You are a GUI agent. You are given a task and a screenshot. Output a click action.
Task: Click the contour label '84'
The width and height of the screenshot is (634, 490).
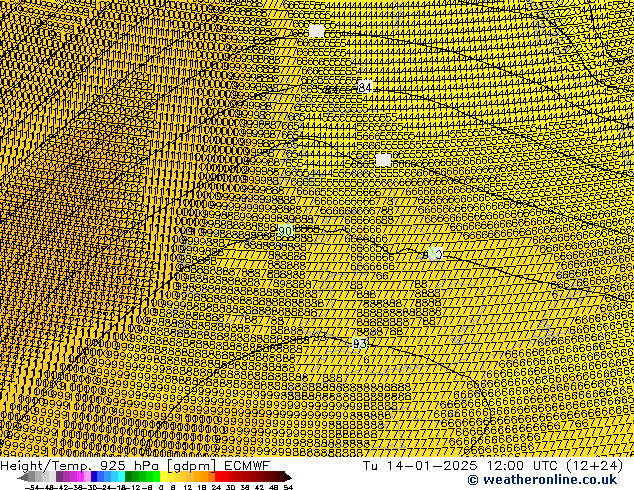pos(365,87)
